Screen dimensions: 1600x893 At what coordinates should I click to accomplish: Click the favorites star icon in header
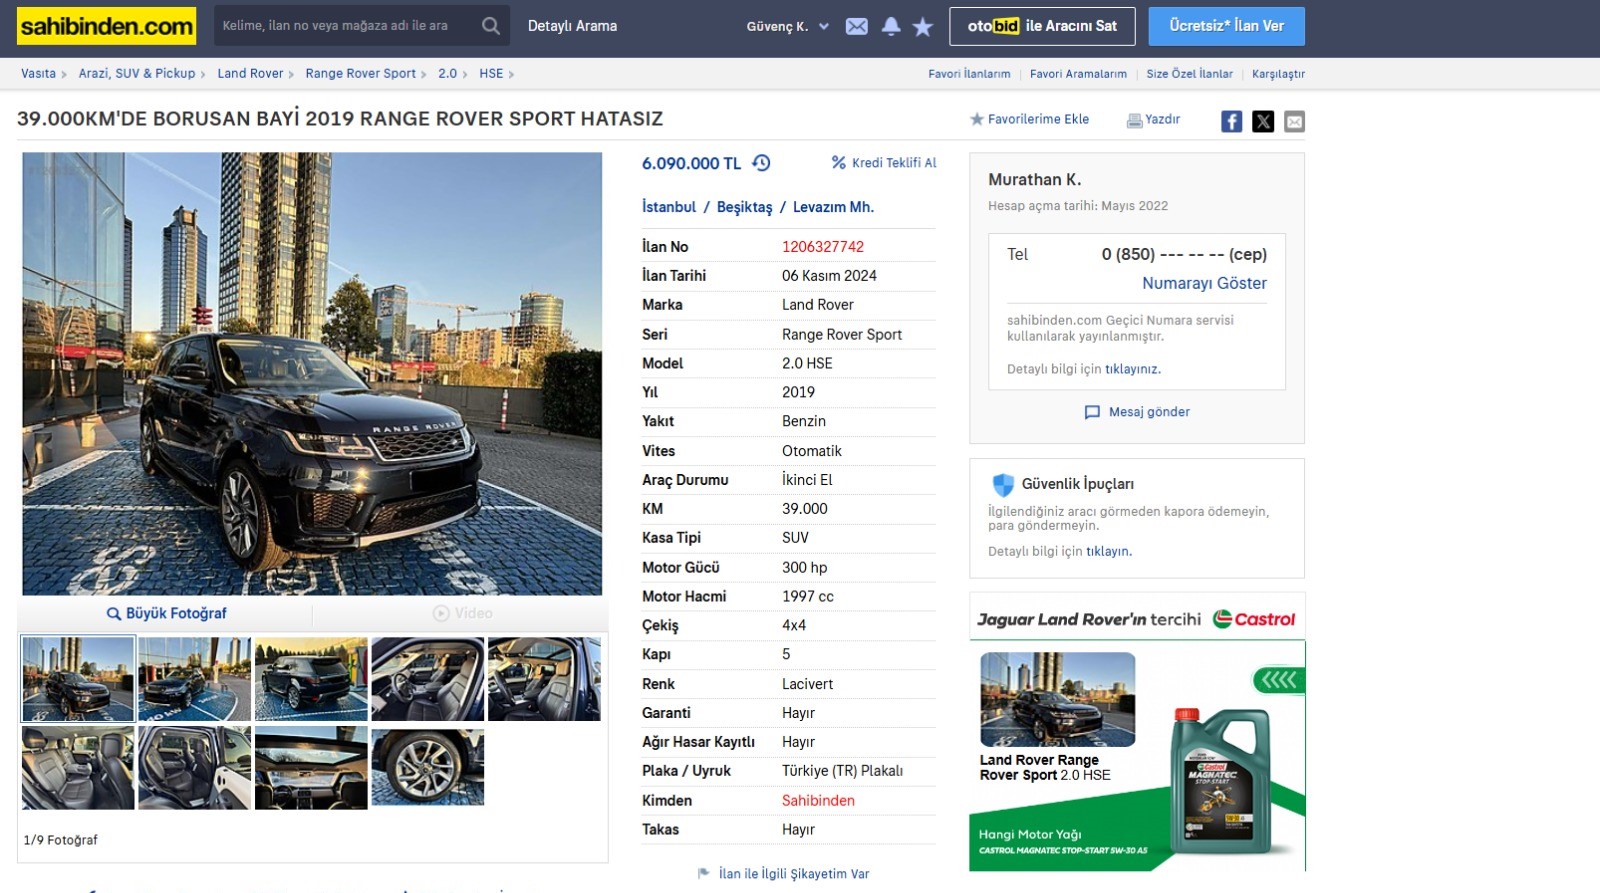(923, 27)
